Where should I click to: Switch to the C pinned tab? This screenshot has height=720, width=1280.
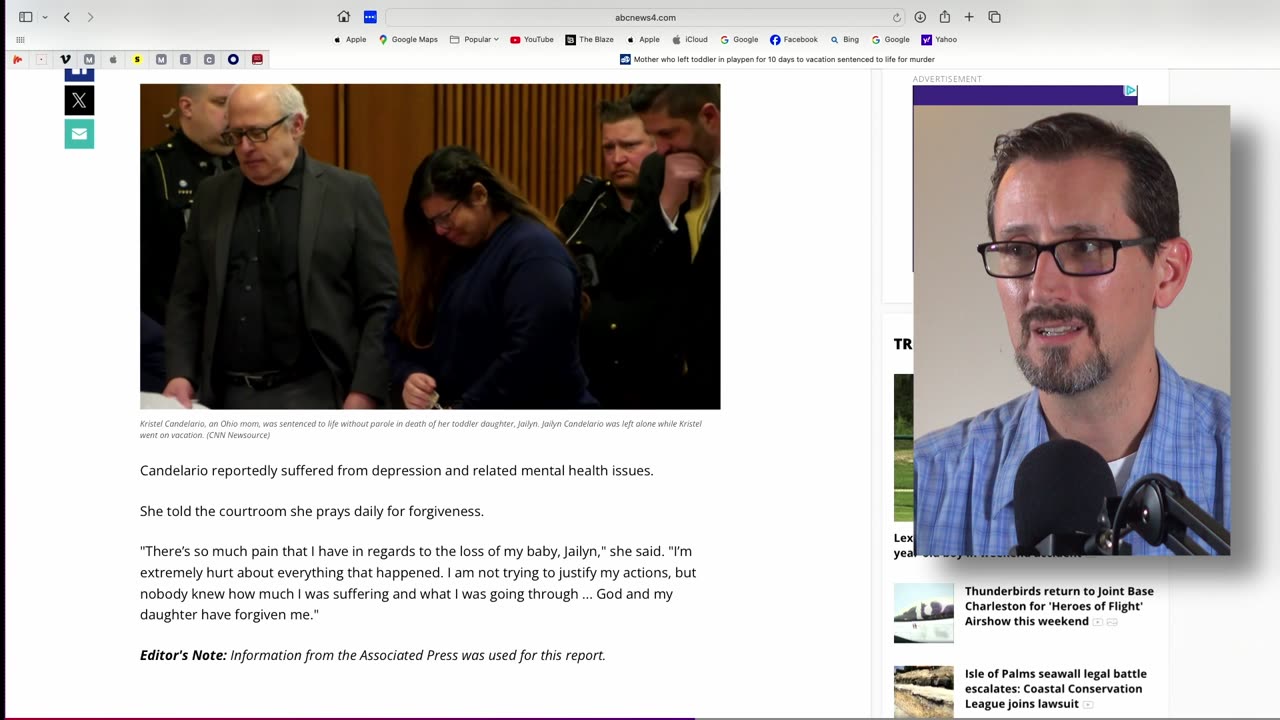[x=209, y=60]
